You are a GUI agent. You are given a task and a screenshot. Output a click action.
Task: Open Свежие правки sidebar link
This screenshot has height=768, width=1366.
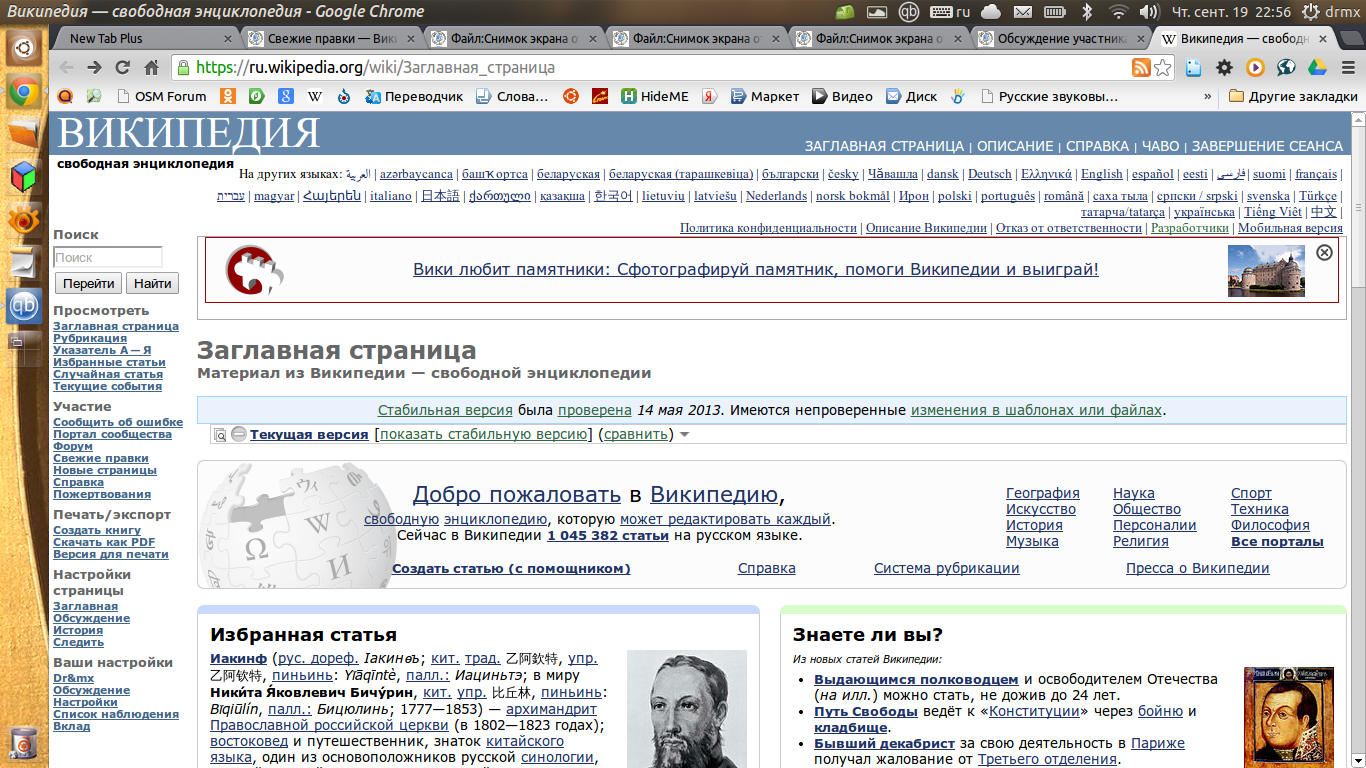101,458
